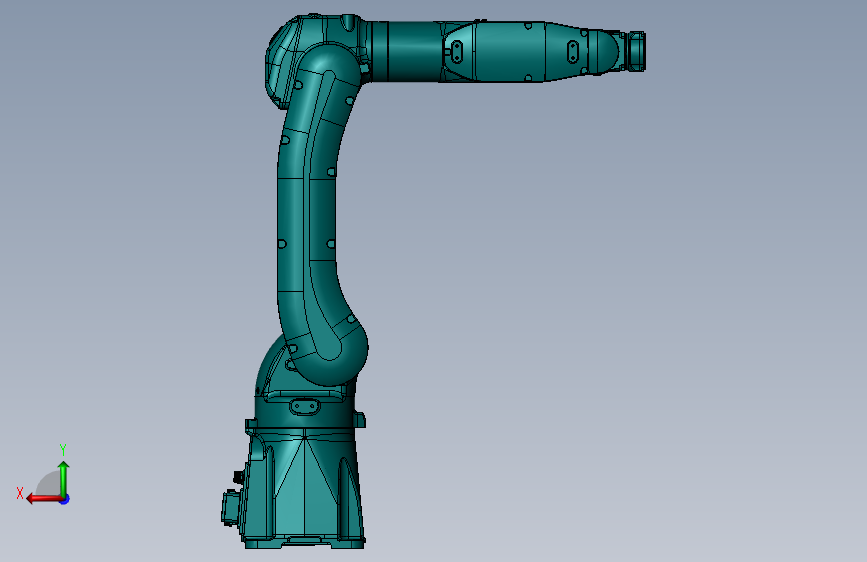Click the blue Z axis dot of the triad
The image size is (867, 562).
tap(65, 499)
